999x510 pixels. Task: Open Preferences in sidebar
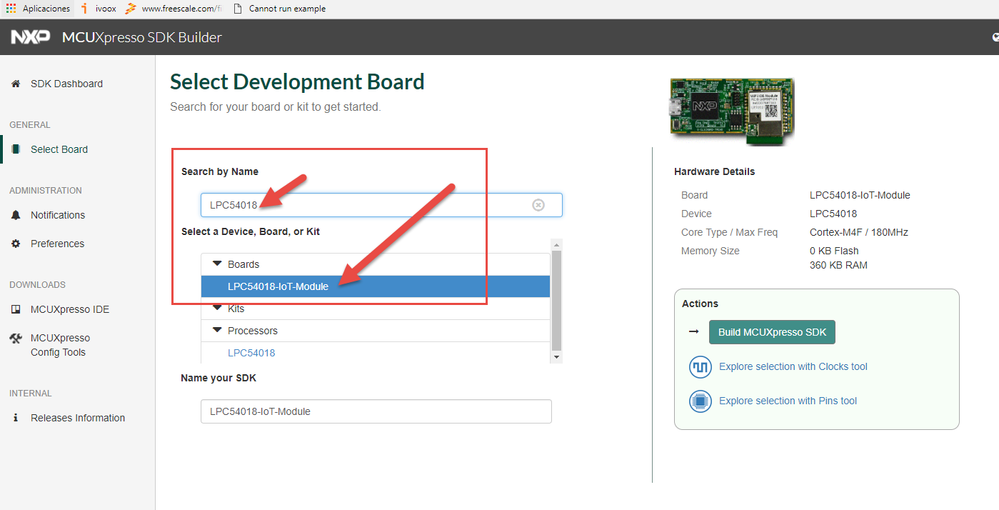point(57,244)
